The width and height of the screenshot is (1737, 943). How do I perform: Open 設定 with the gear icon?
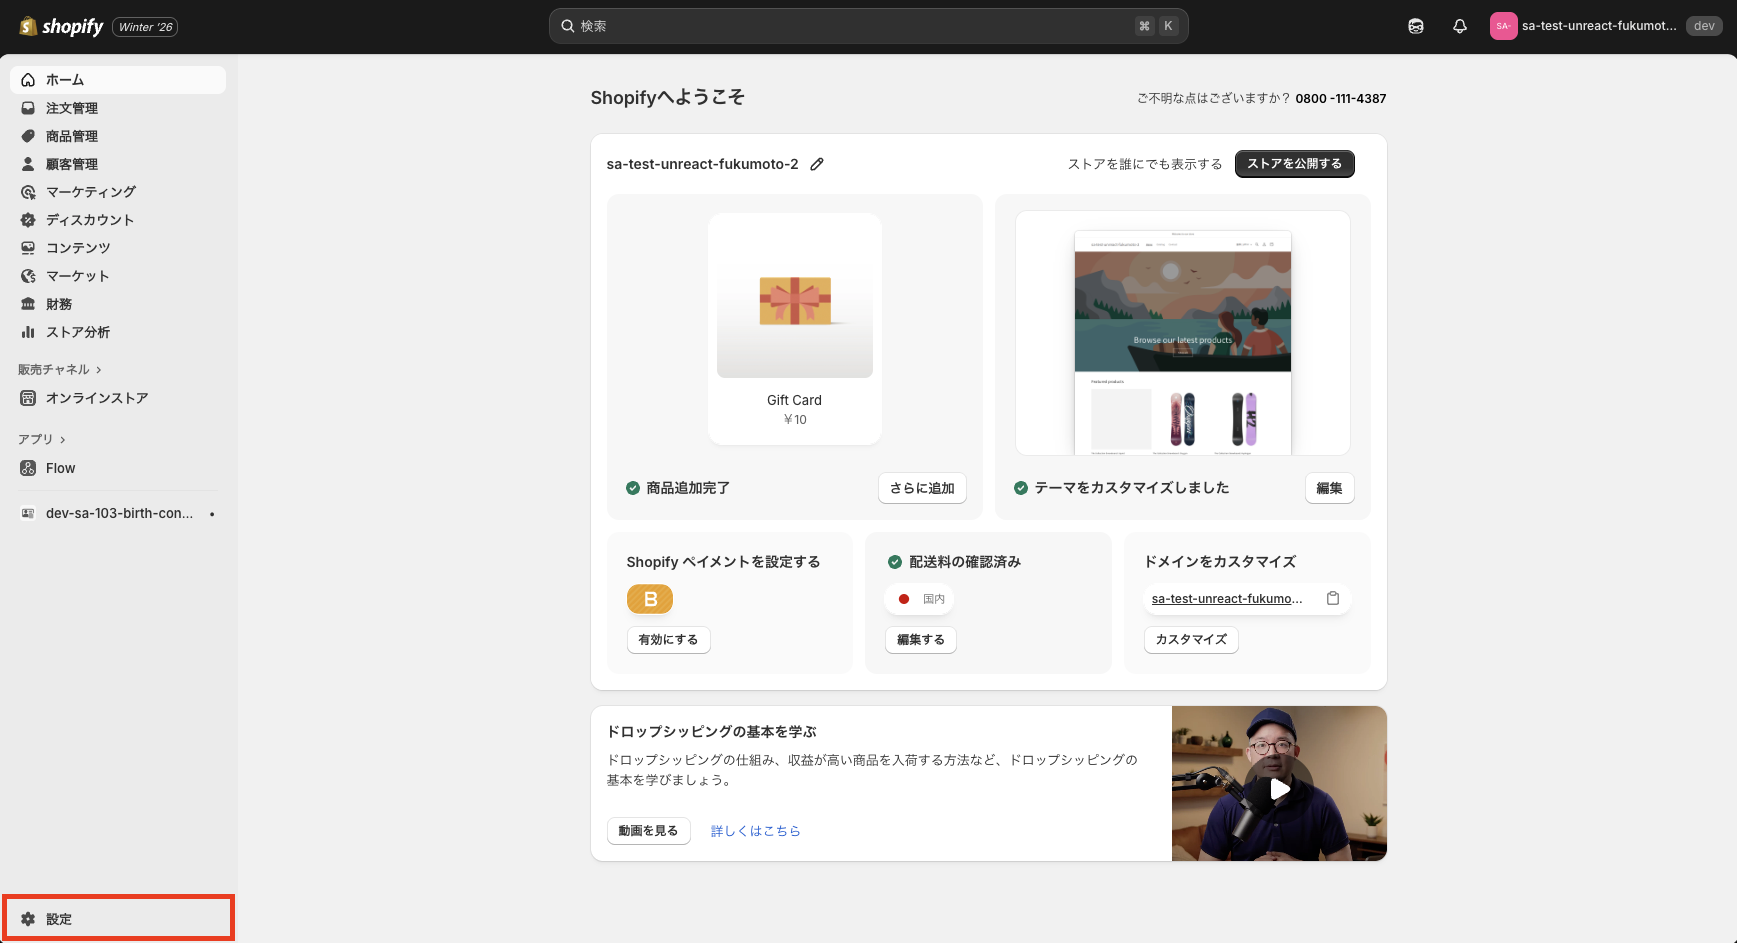58,918
